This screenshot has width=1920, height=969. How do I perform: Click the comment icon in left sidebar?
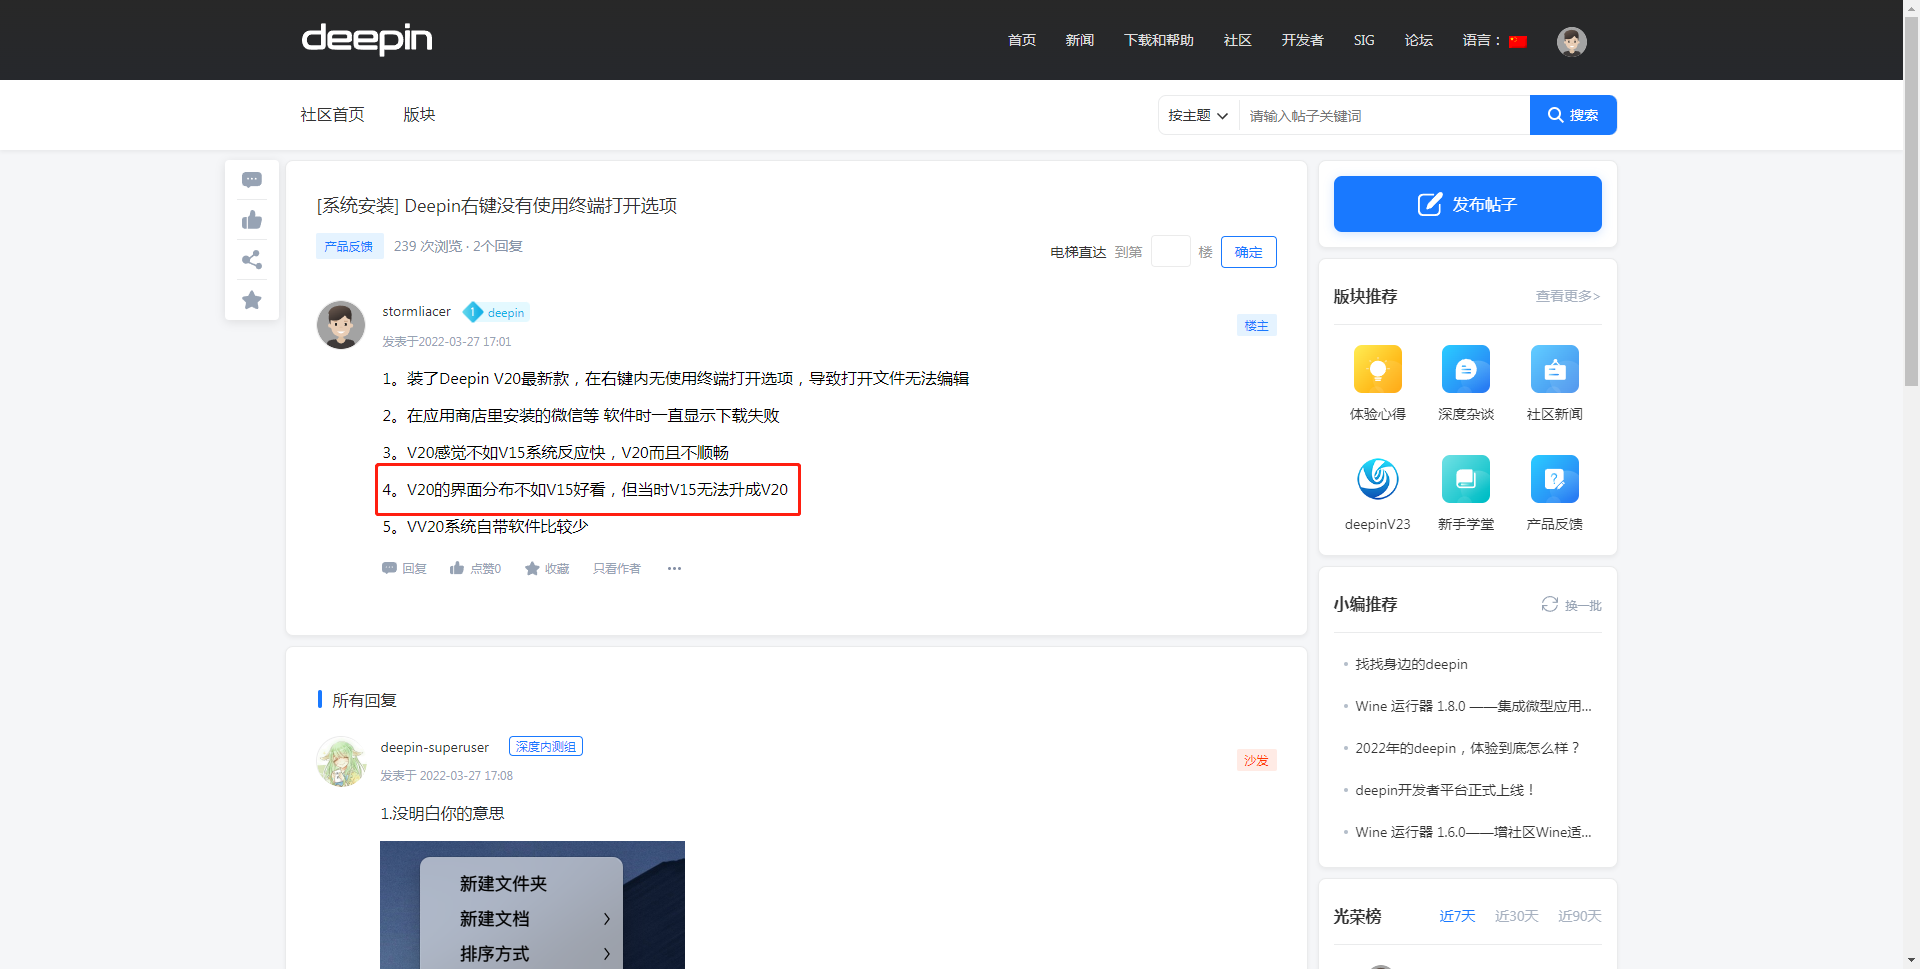[252, 180]
